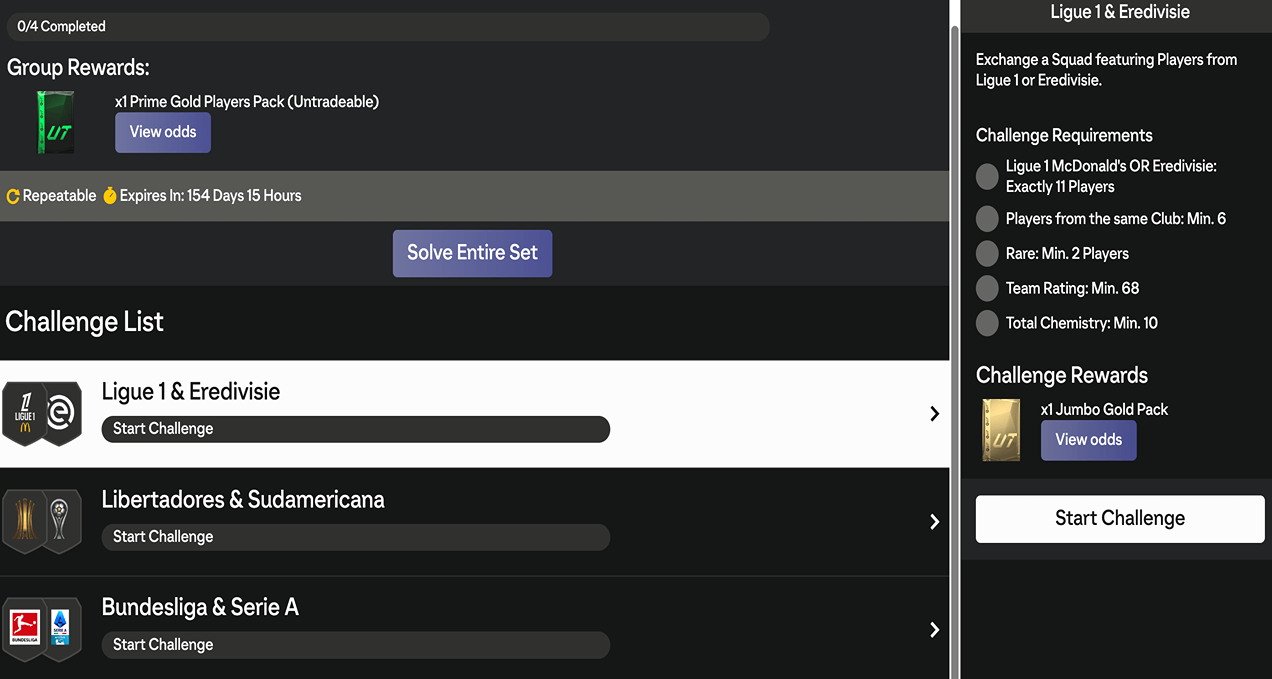Expand the Libertadores & Sudamericana row chevron
1272x679 pixels.
(934, 522)
